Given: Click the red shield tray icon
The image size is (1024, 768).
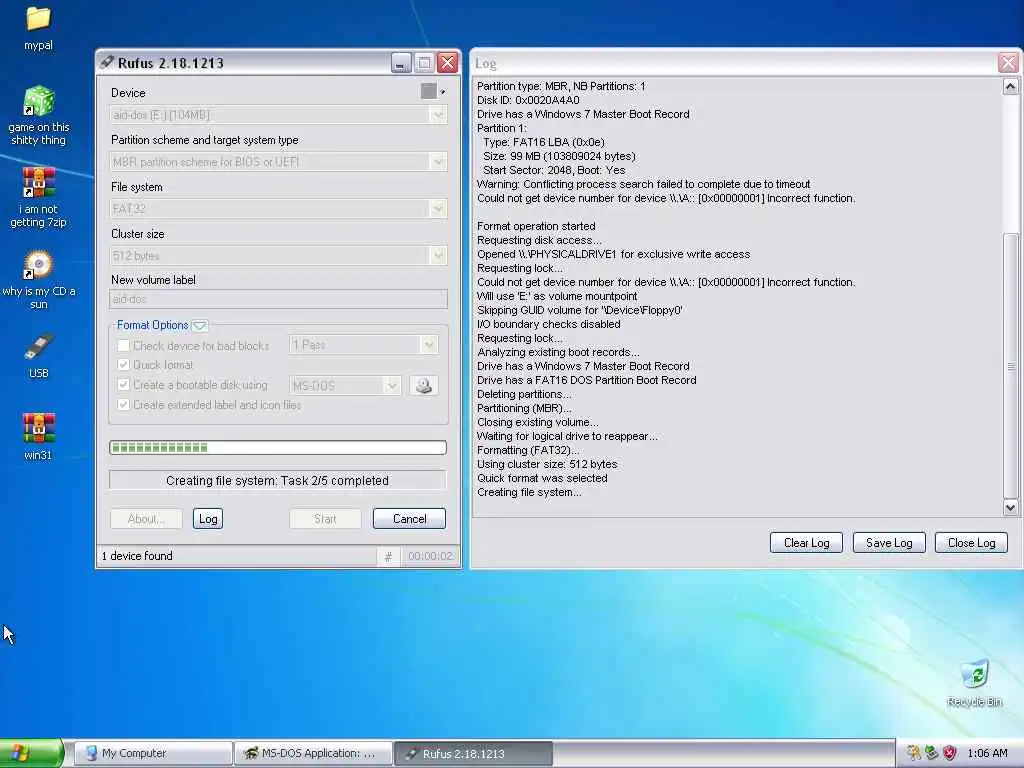Looking at the screenshot, I should coord(950,753).
